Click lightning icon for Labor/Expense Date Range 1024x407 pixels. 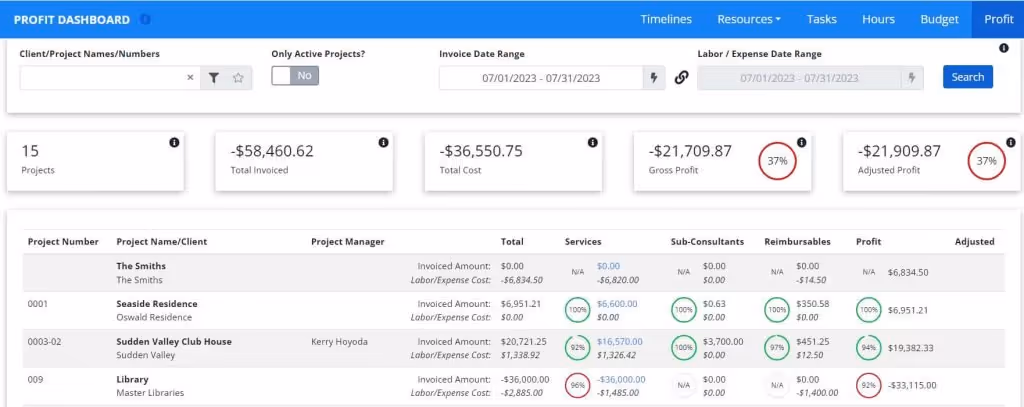(x=912, y=78)
